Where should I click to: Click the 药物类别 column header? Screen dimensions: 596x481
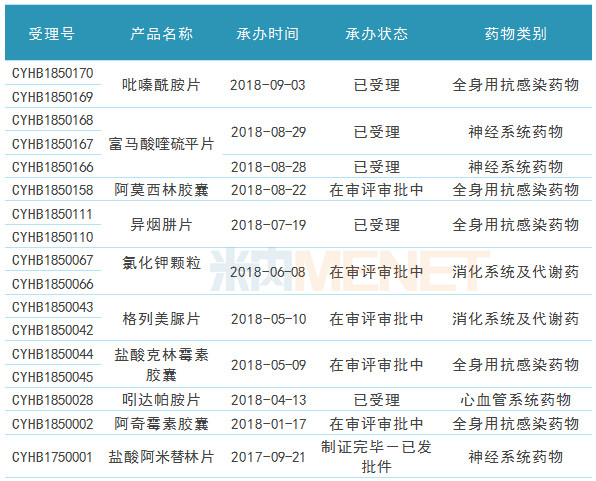pos(515,34)
